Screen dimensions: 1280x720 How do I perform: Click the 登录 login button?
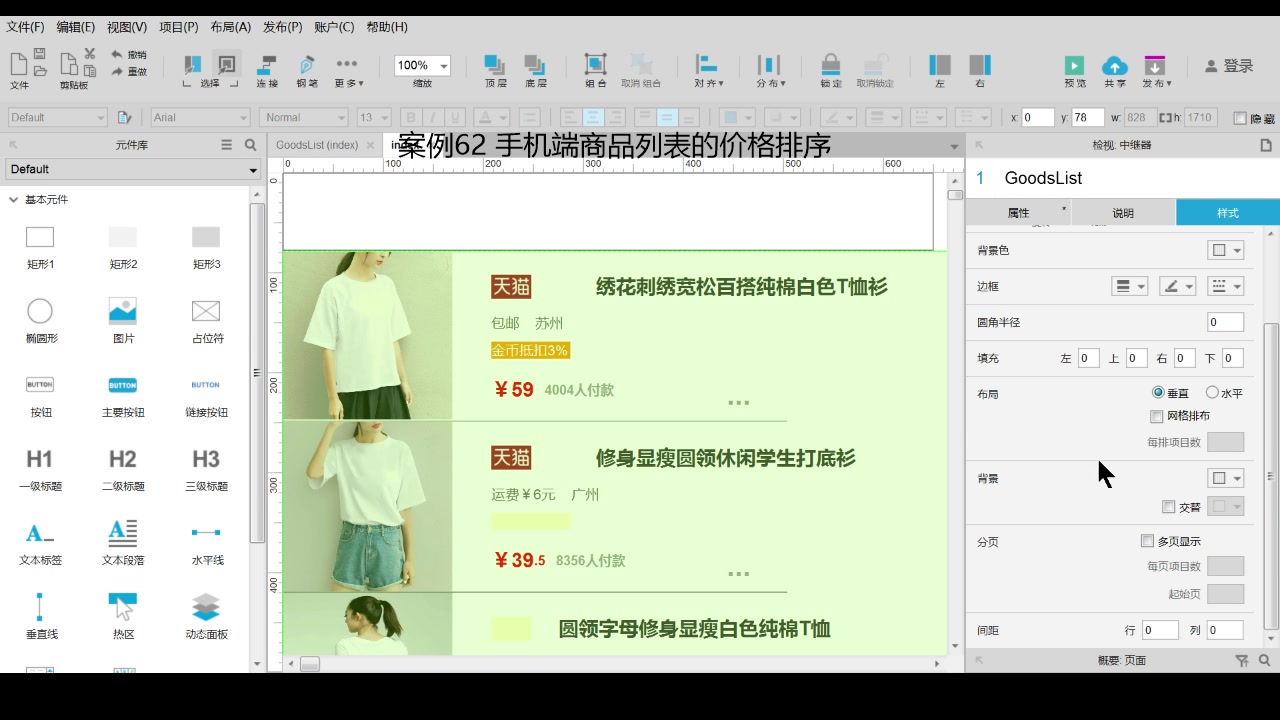pos(1229,66)
